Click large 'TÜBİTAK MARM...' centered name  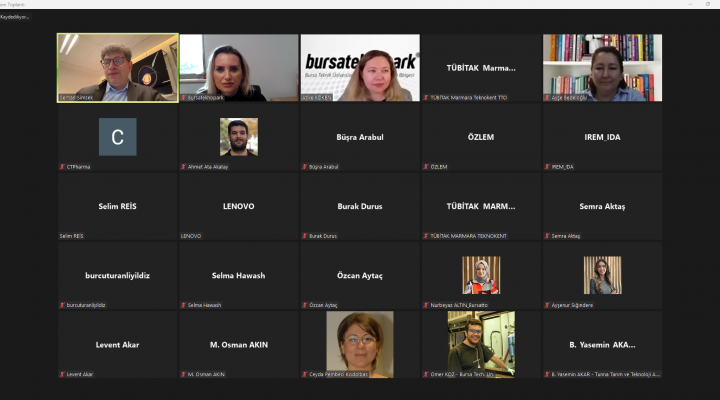coord(481,206)
